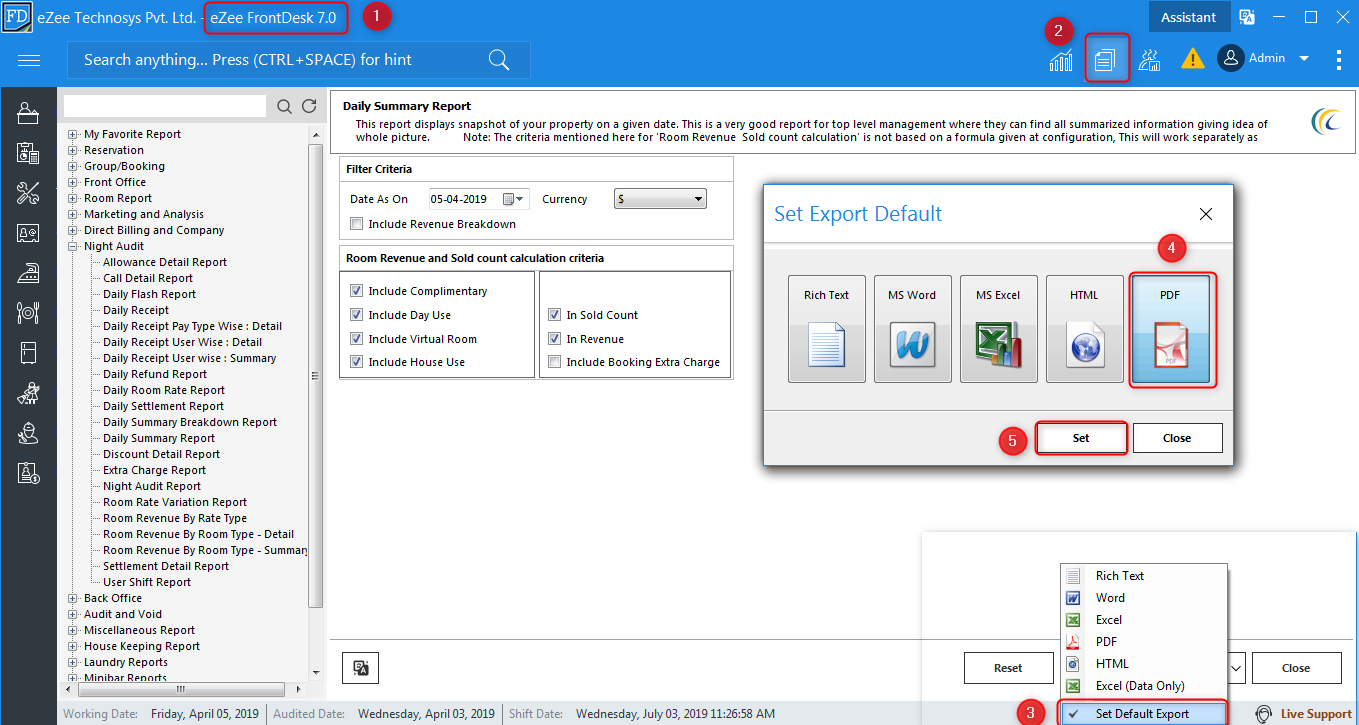
Task: Open the statistics chart icon in the top bar
Action: pos(1061,60)
